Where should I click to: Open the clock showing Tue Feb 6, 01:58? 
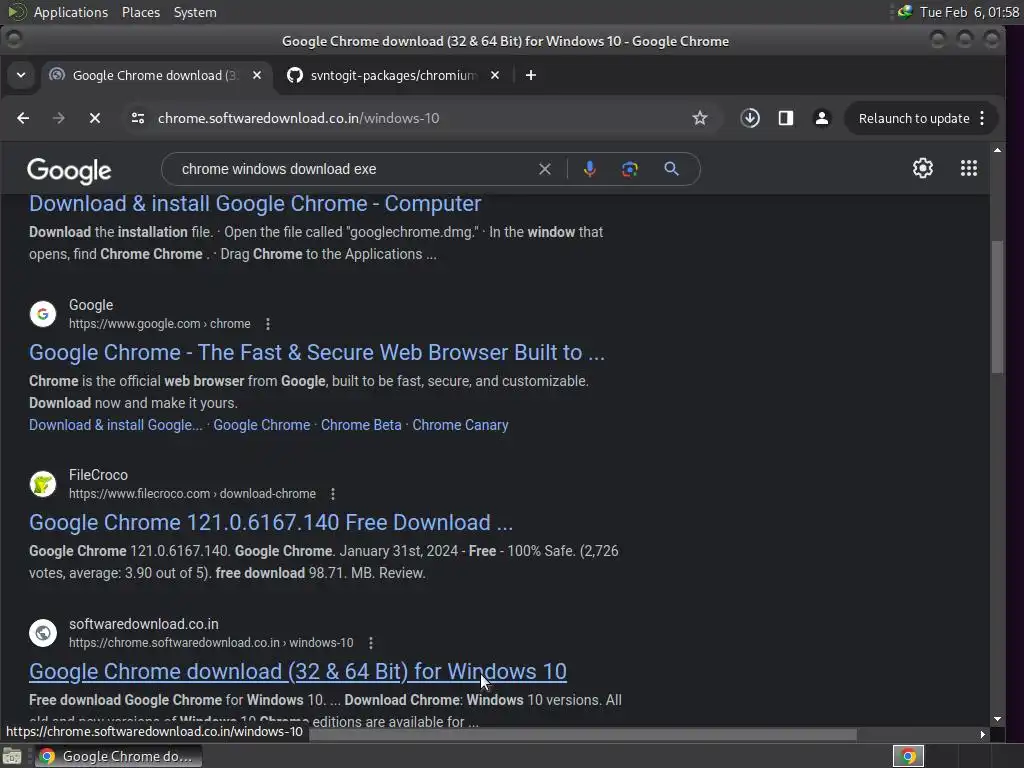(x=969, y=12)
